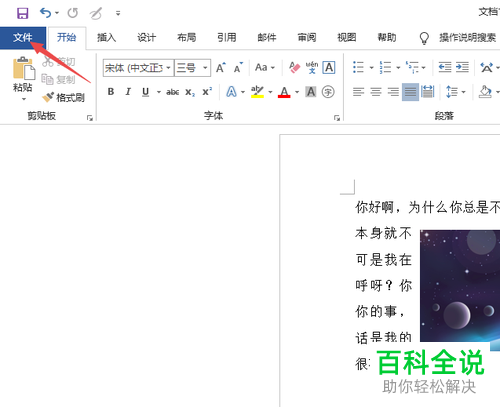This screenshot has width=500, height=407.
Task: Switch to the 视图 (View) tab
Action: (x=347, y=38)
